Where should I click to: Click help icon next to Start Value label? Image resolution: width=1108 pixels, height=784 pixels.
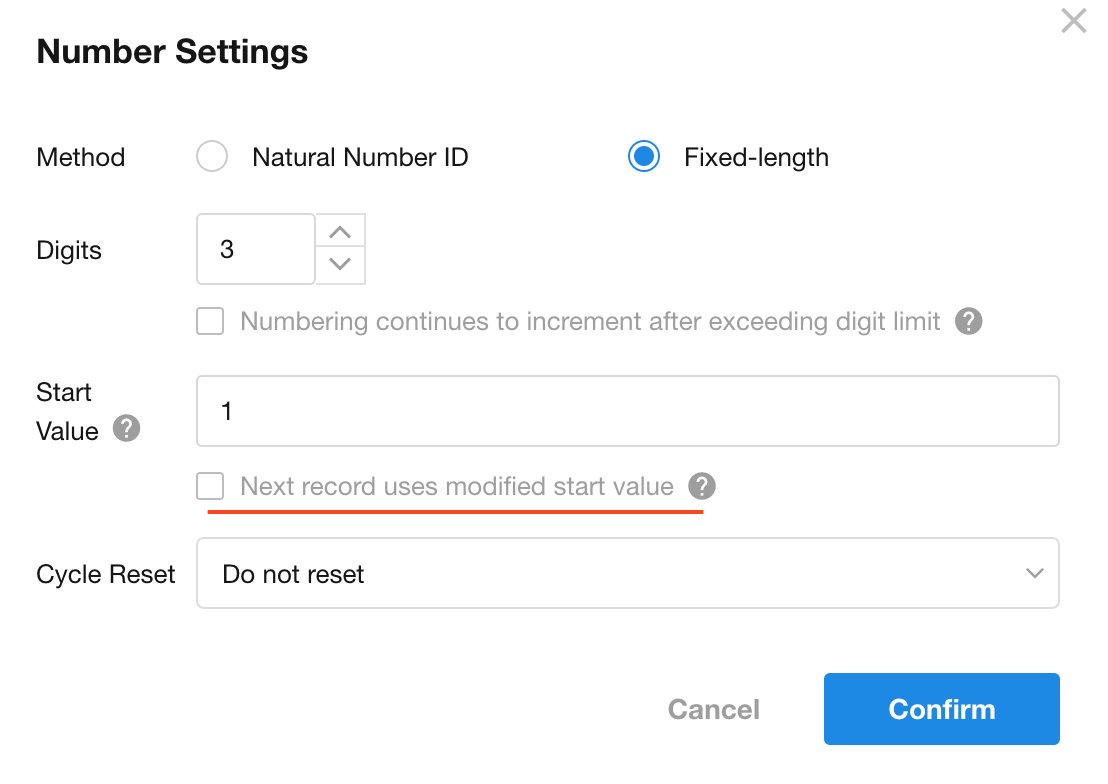[126, 430]
